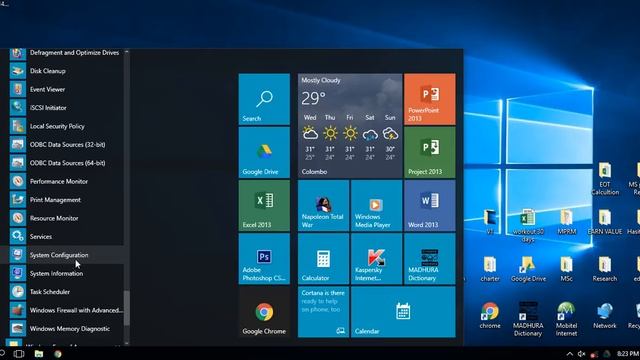Viewport: 640px width, 360px height.
Task: Open Disk Cleanup from the list
Action: click(62, 71)
